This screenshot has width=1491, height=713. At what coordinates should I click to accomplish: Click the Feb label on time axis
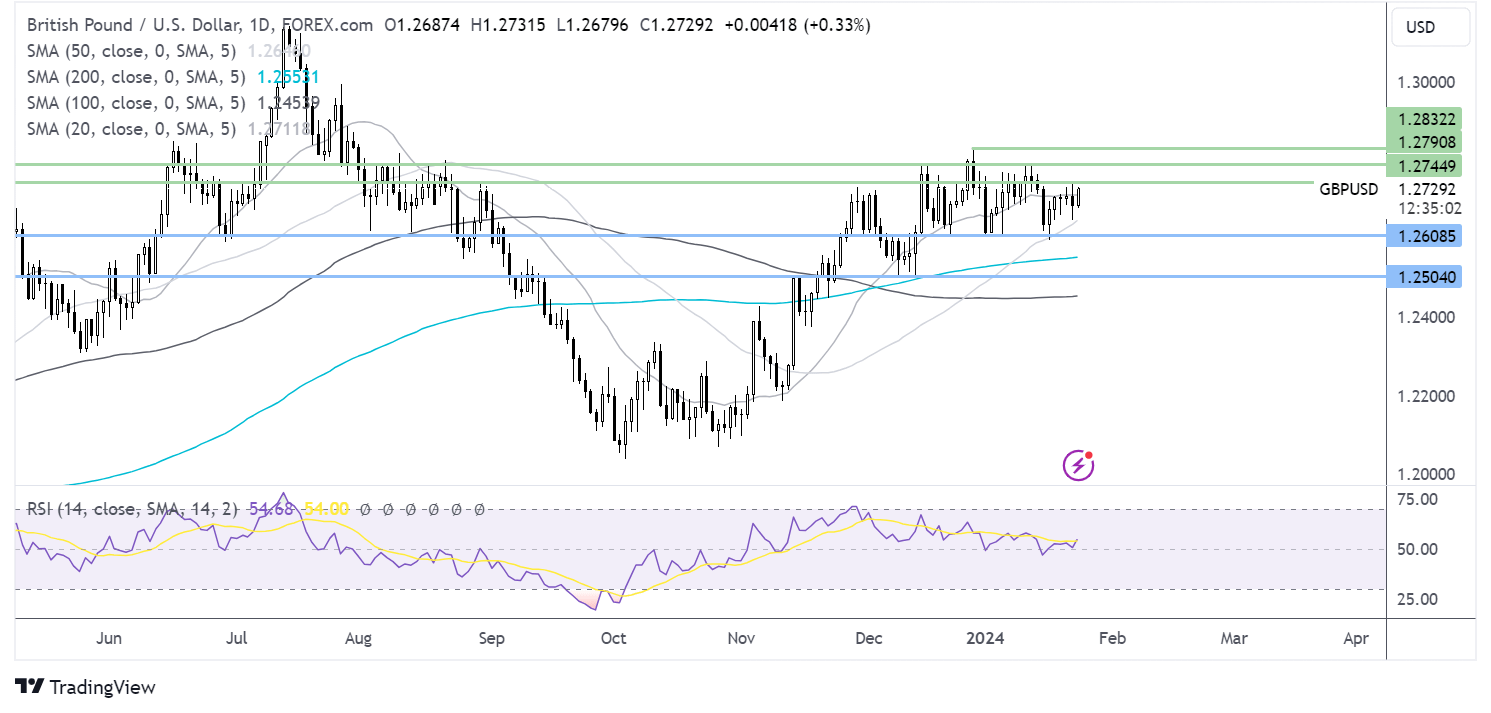click(x=1112, y=639)
